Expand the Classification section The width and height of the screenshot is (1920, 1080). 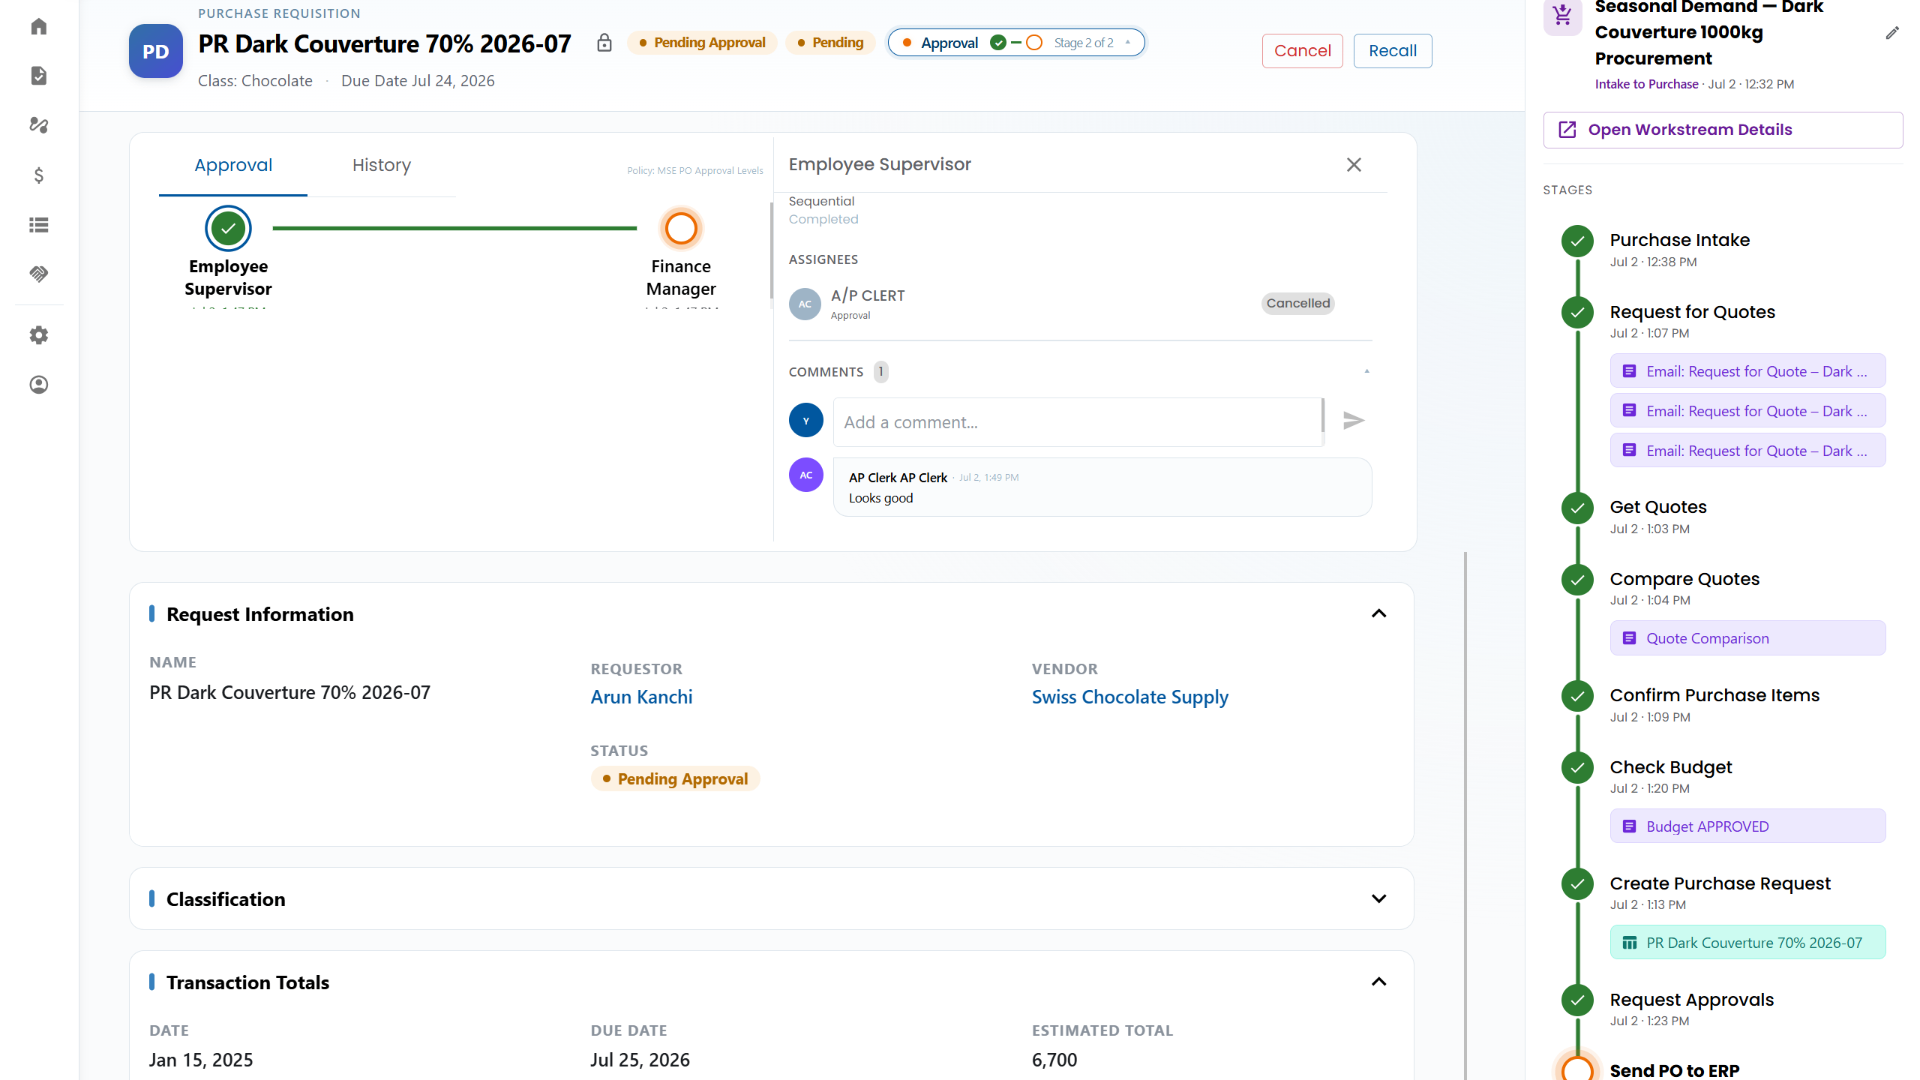(x=1379, y=899)
